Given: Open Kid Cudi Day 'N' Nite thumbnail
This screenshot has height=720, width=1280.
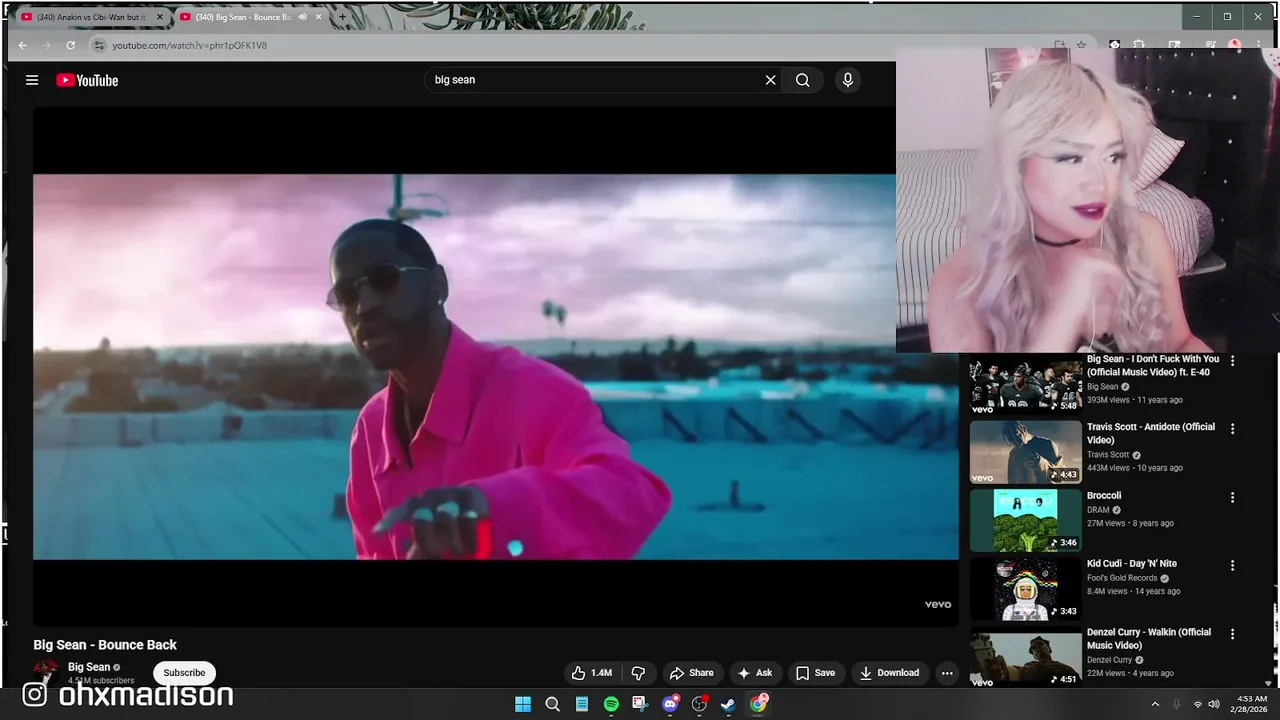Looking at the screenshot, I should pos(1025,588).
